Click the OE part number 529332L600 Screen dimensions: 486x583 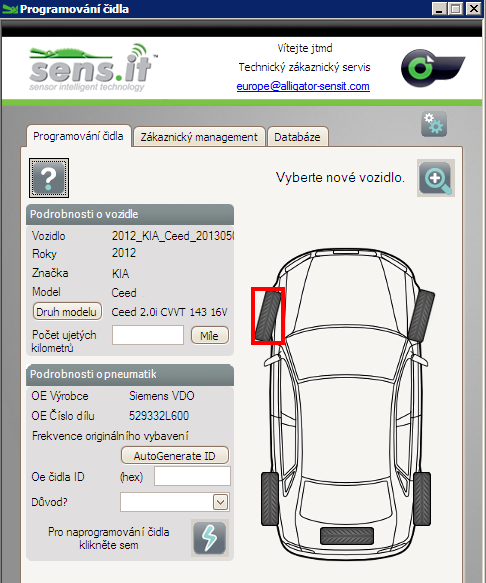point(159,415)
